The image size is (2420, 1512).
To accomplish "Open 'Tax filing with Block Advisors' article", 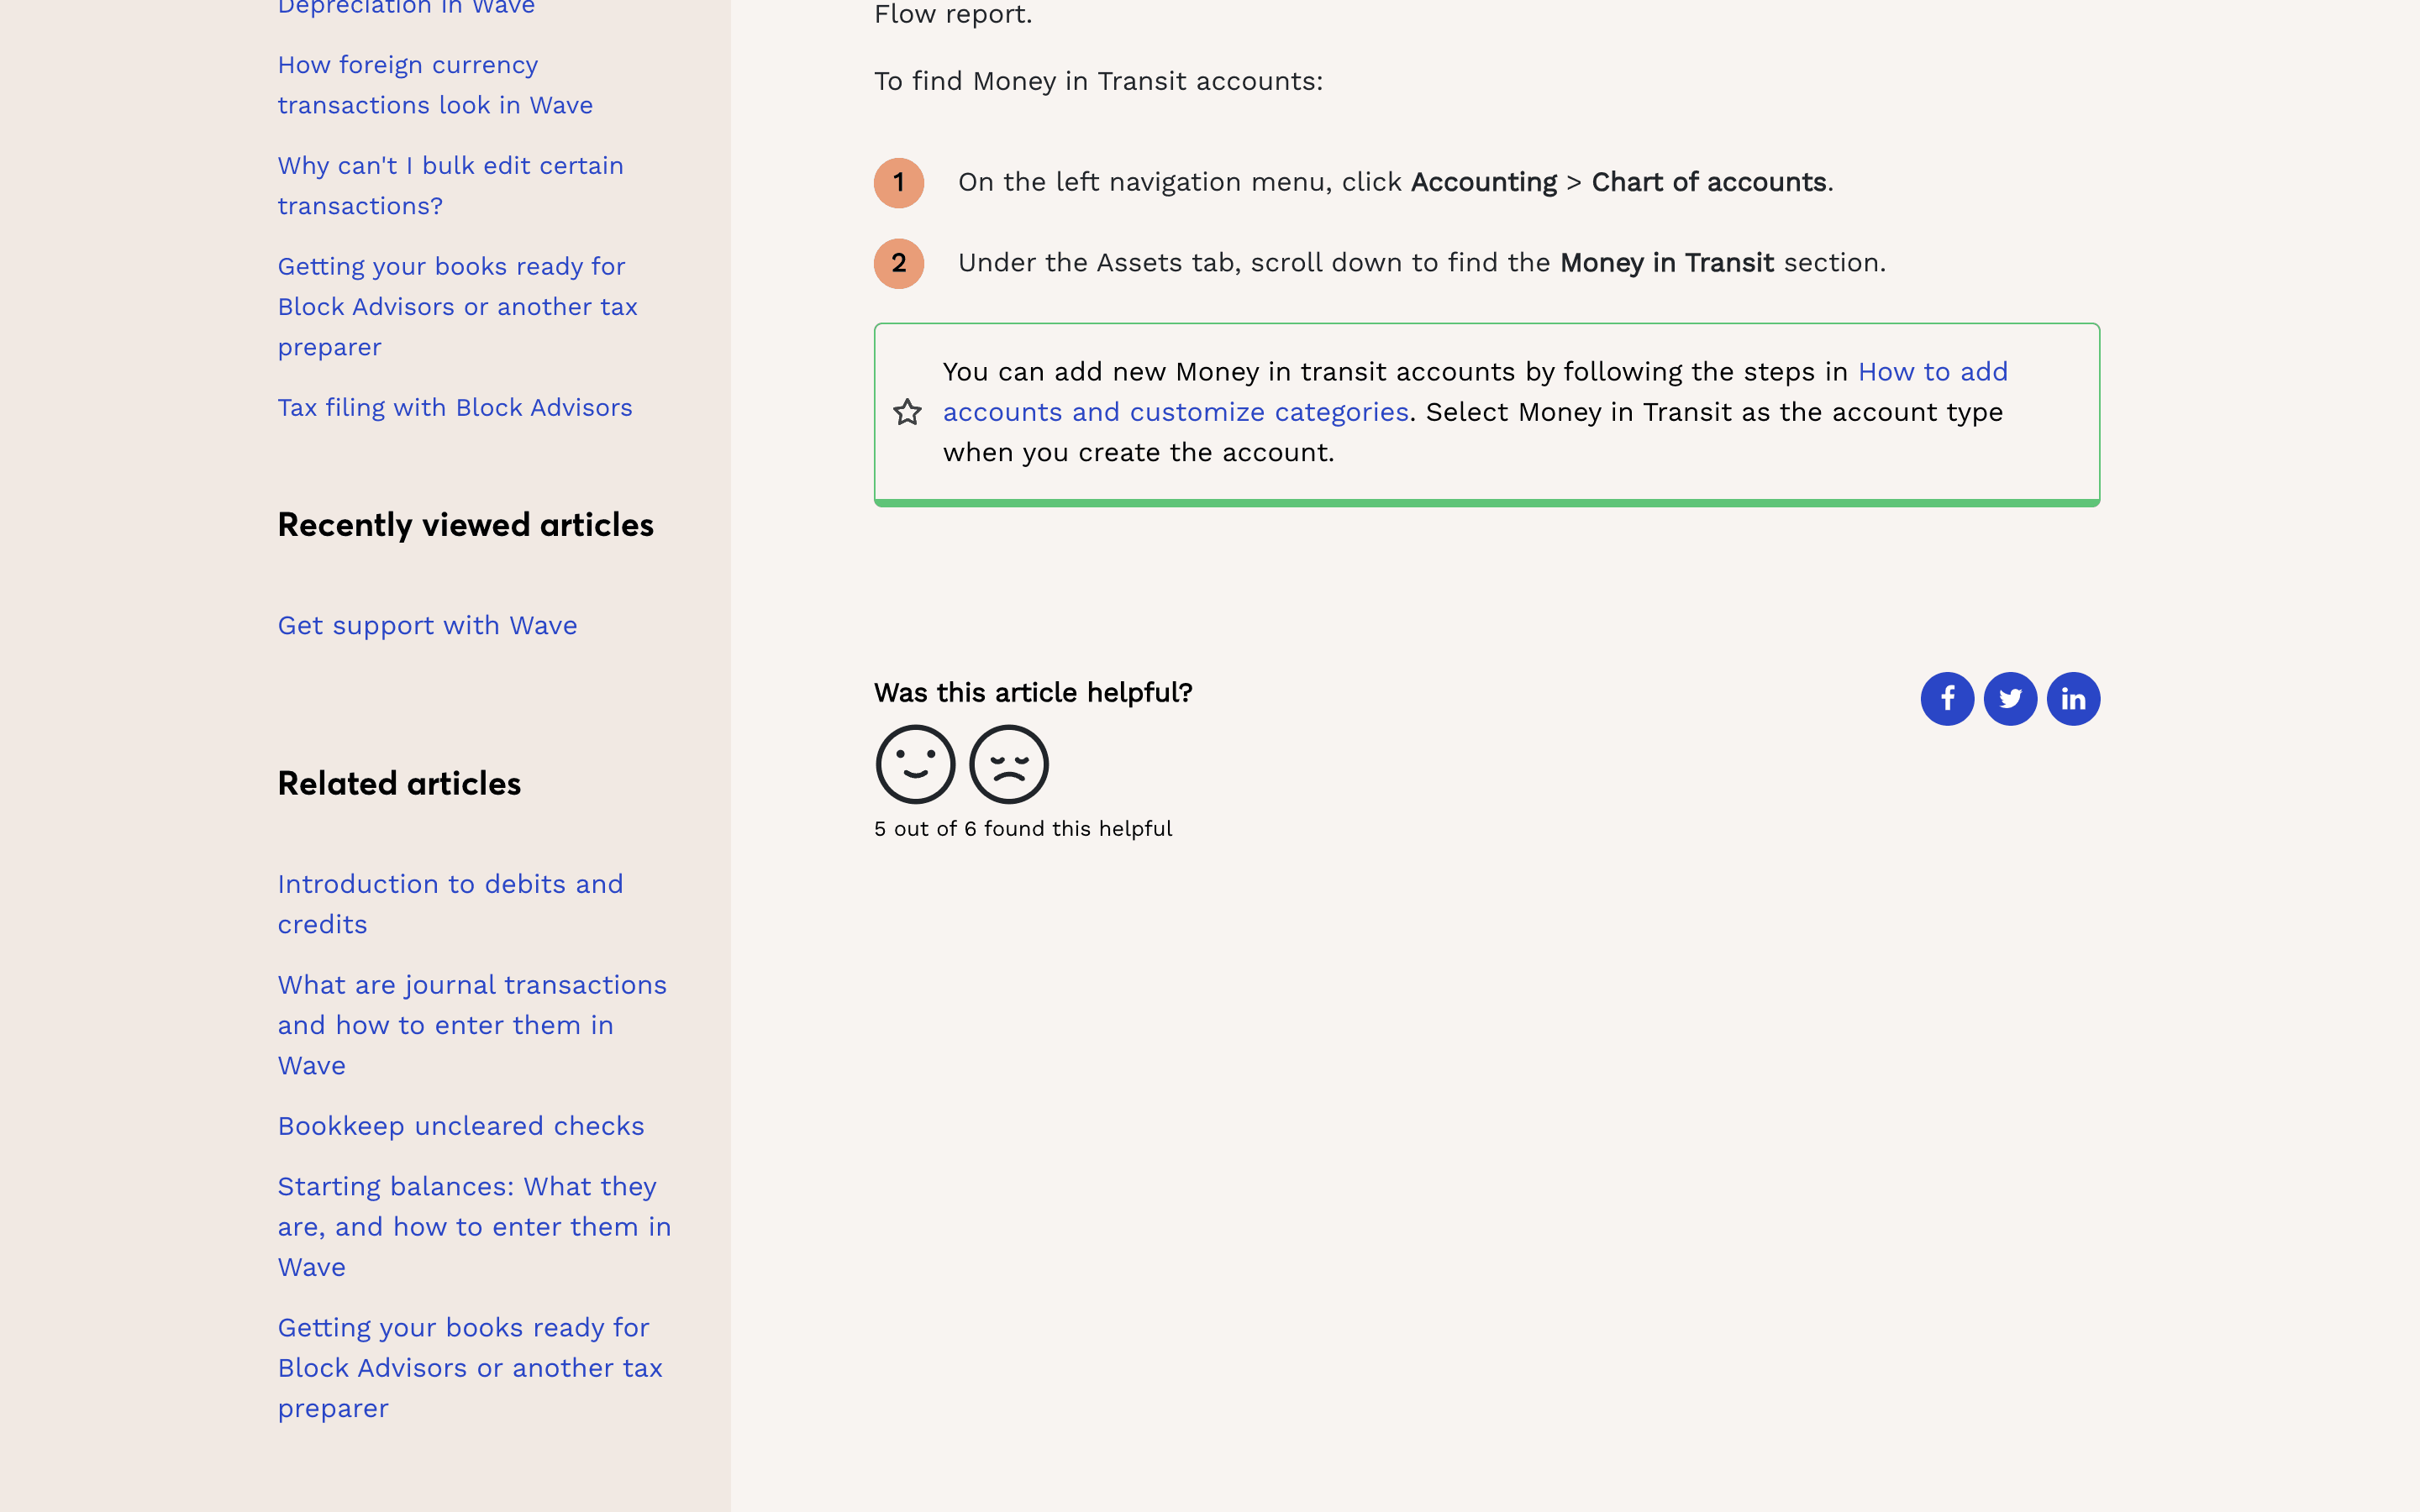I will [x=455, y=408].
